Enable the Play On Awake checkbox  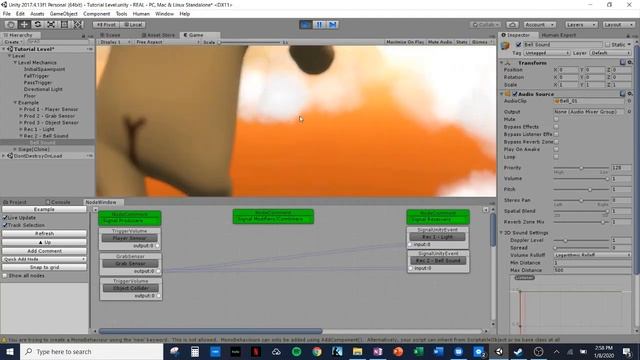556,149
